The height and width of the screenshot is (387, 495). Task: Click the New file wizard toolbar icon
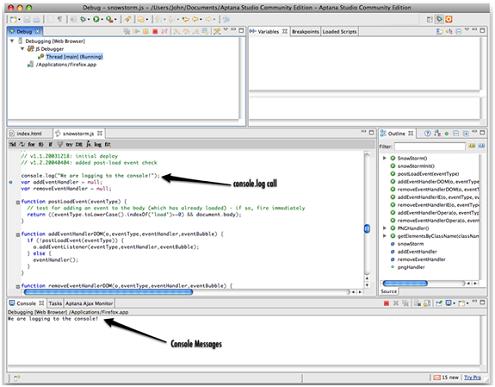(13, 20)
